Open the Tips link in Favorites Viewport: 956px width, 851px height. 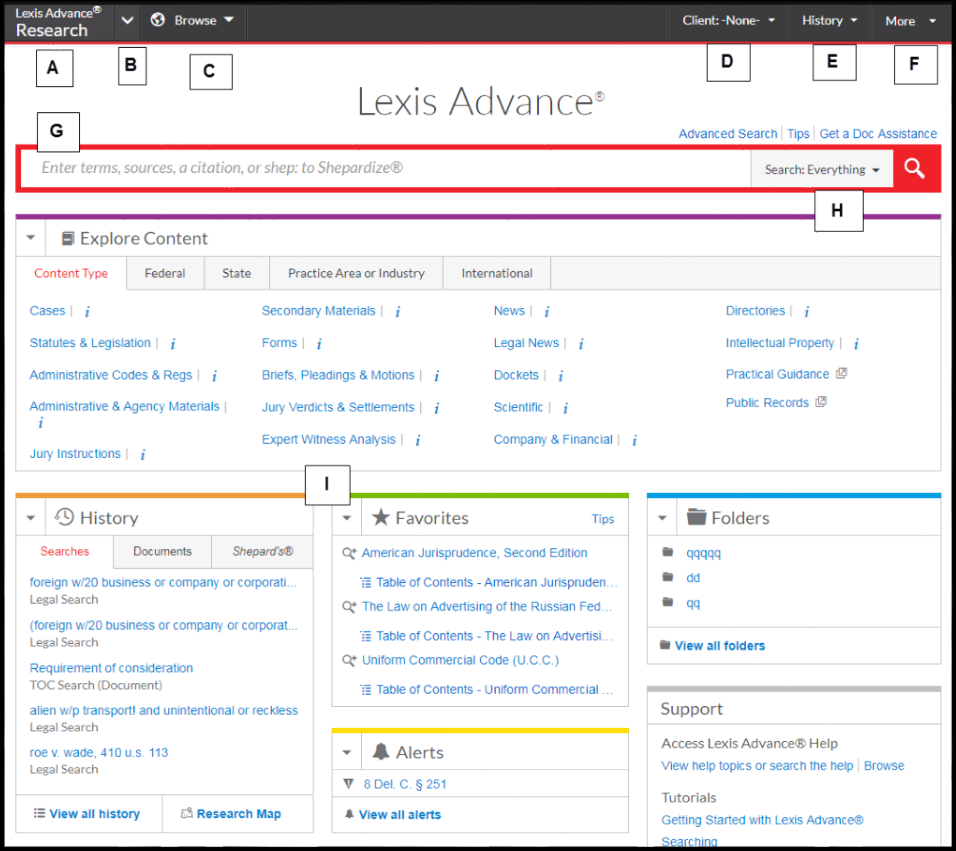pyautogui.click(x=602, y=519)
